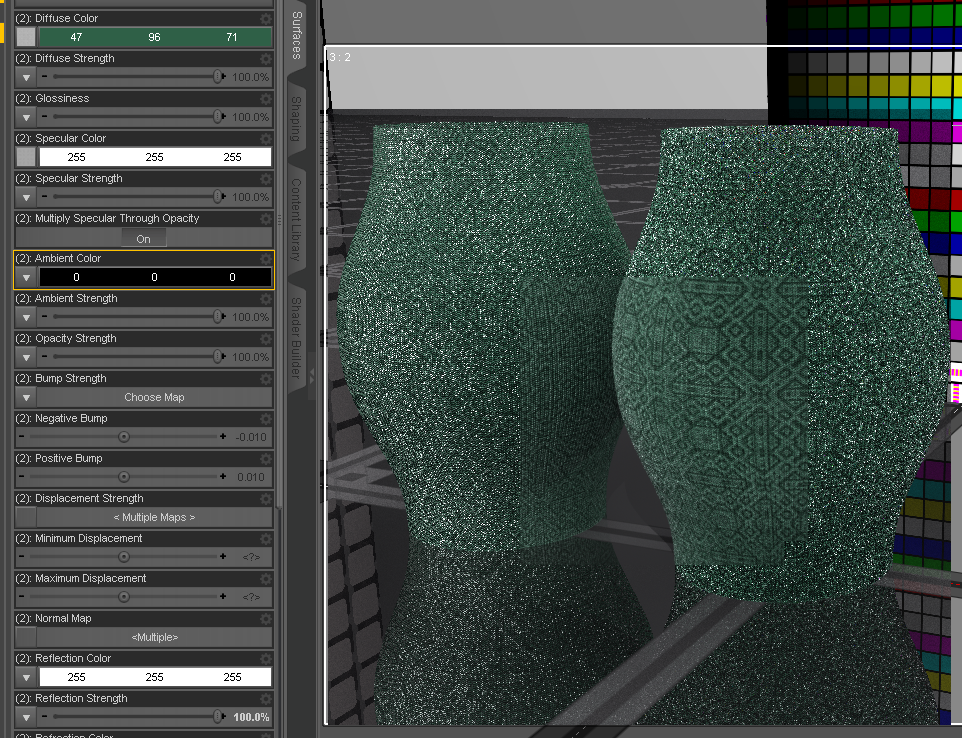Click the Positive Bump 0.010 value
Screen dimensions: 962x738
tap(251, 477)
